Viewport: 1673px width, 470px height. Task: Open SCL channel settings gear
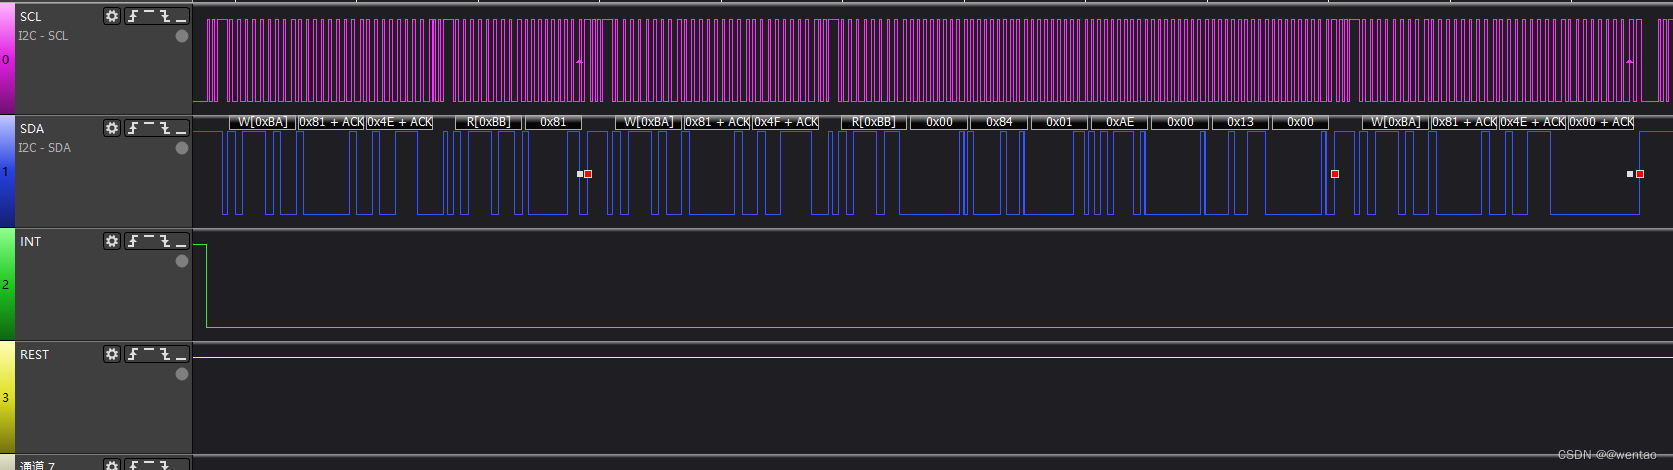pos(112,16)
